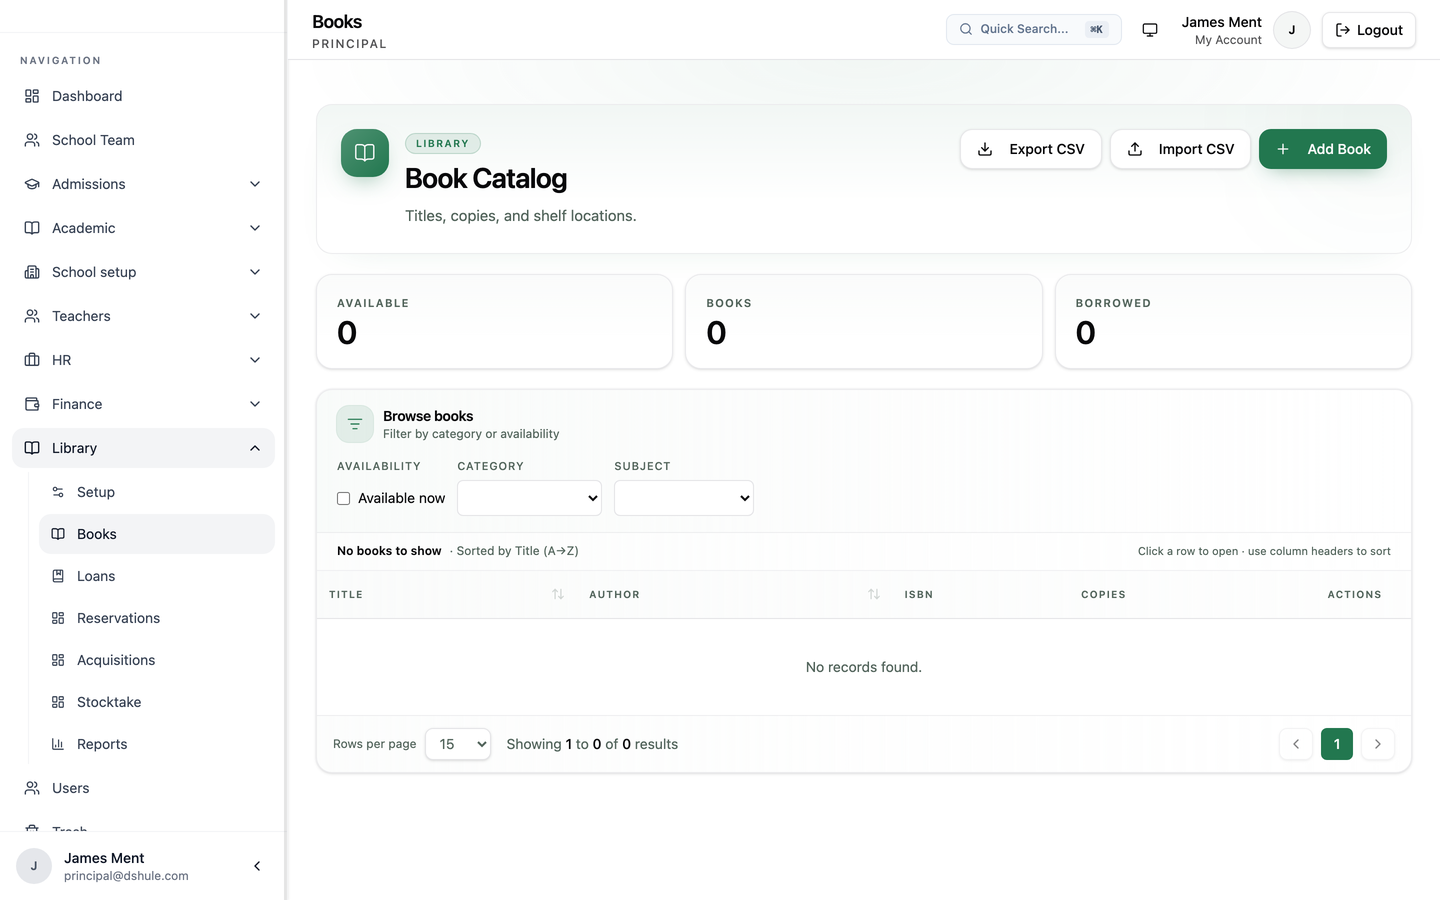Screen dimensions: 1440x900
Task: Click the Stocktake grid icon
Action: [58, 702]
